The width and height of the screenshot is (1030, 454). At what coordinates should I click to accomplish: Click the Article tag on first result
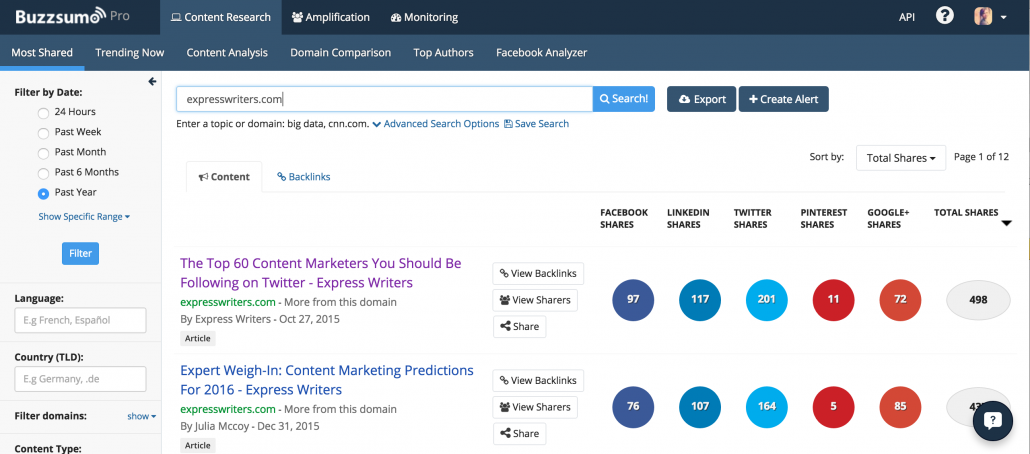tap(198, 338)
